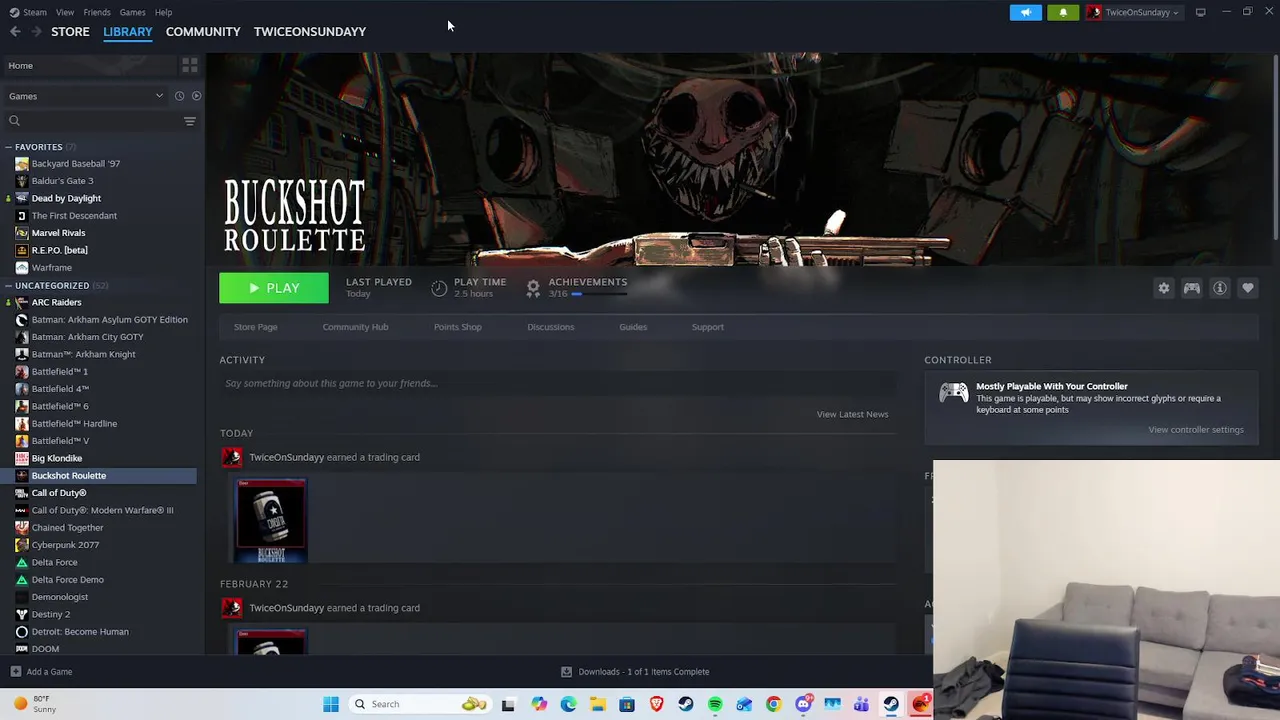Select Big Klondike in library
Screen dimensions: 1280x720
(57, 458)
